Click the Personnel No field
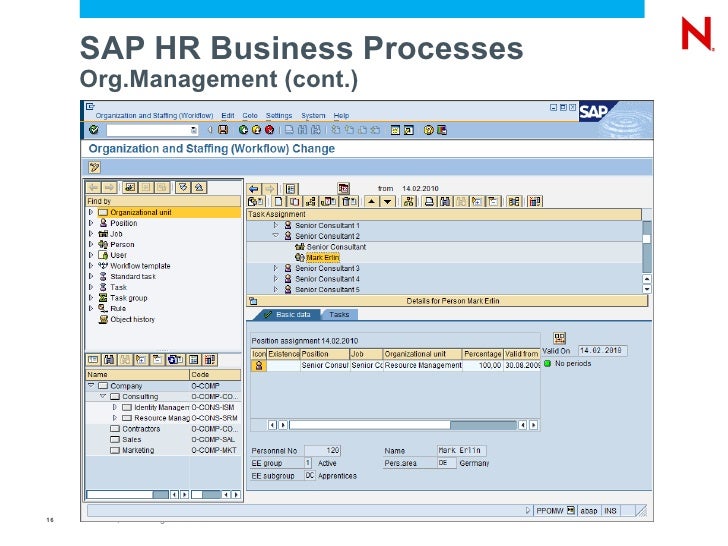 [x=323, y=451]
